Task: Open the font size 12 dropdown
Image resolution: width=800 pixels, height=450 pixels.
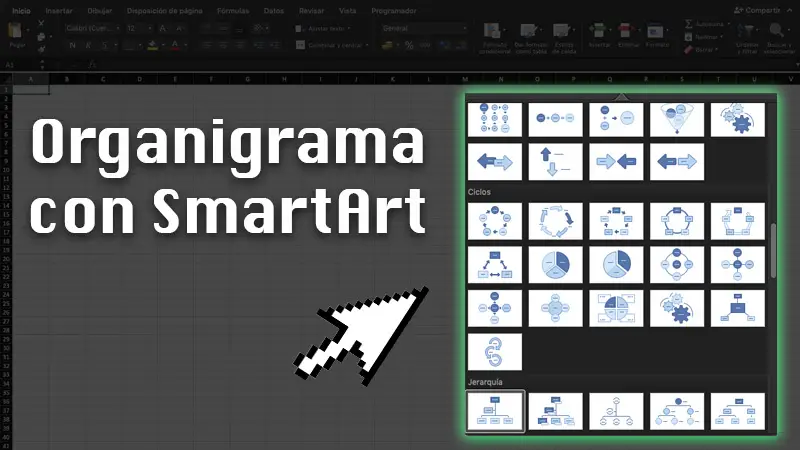Action: coord(139,29)
